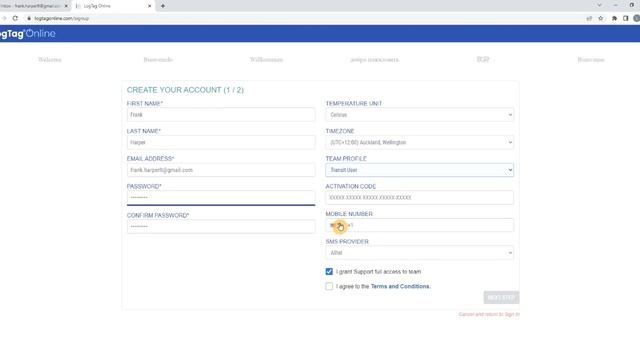Image resolution: width=640 pixels, height=360 pixels.
Task: Click Cancel and return to Sign In
Action: pyautogui.click(x=489, y=314)
